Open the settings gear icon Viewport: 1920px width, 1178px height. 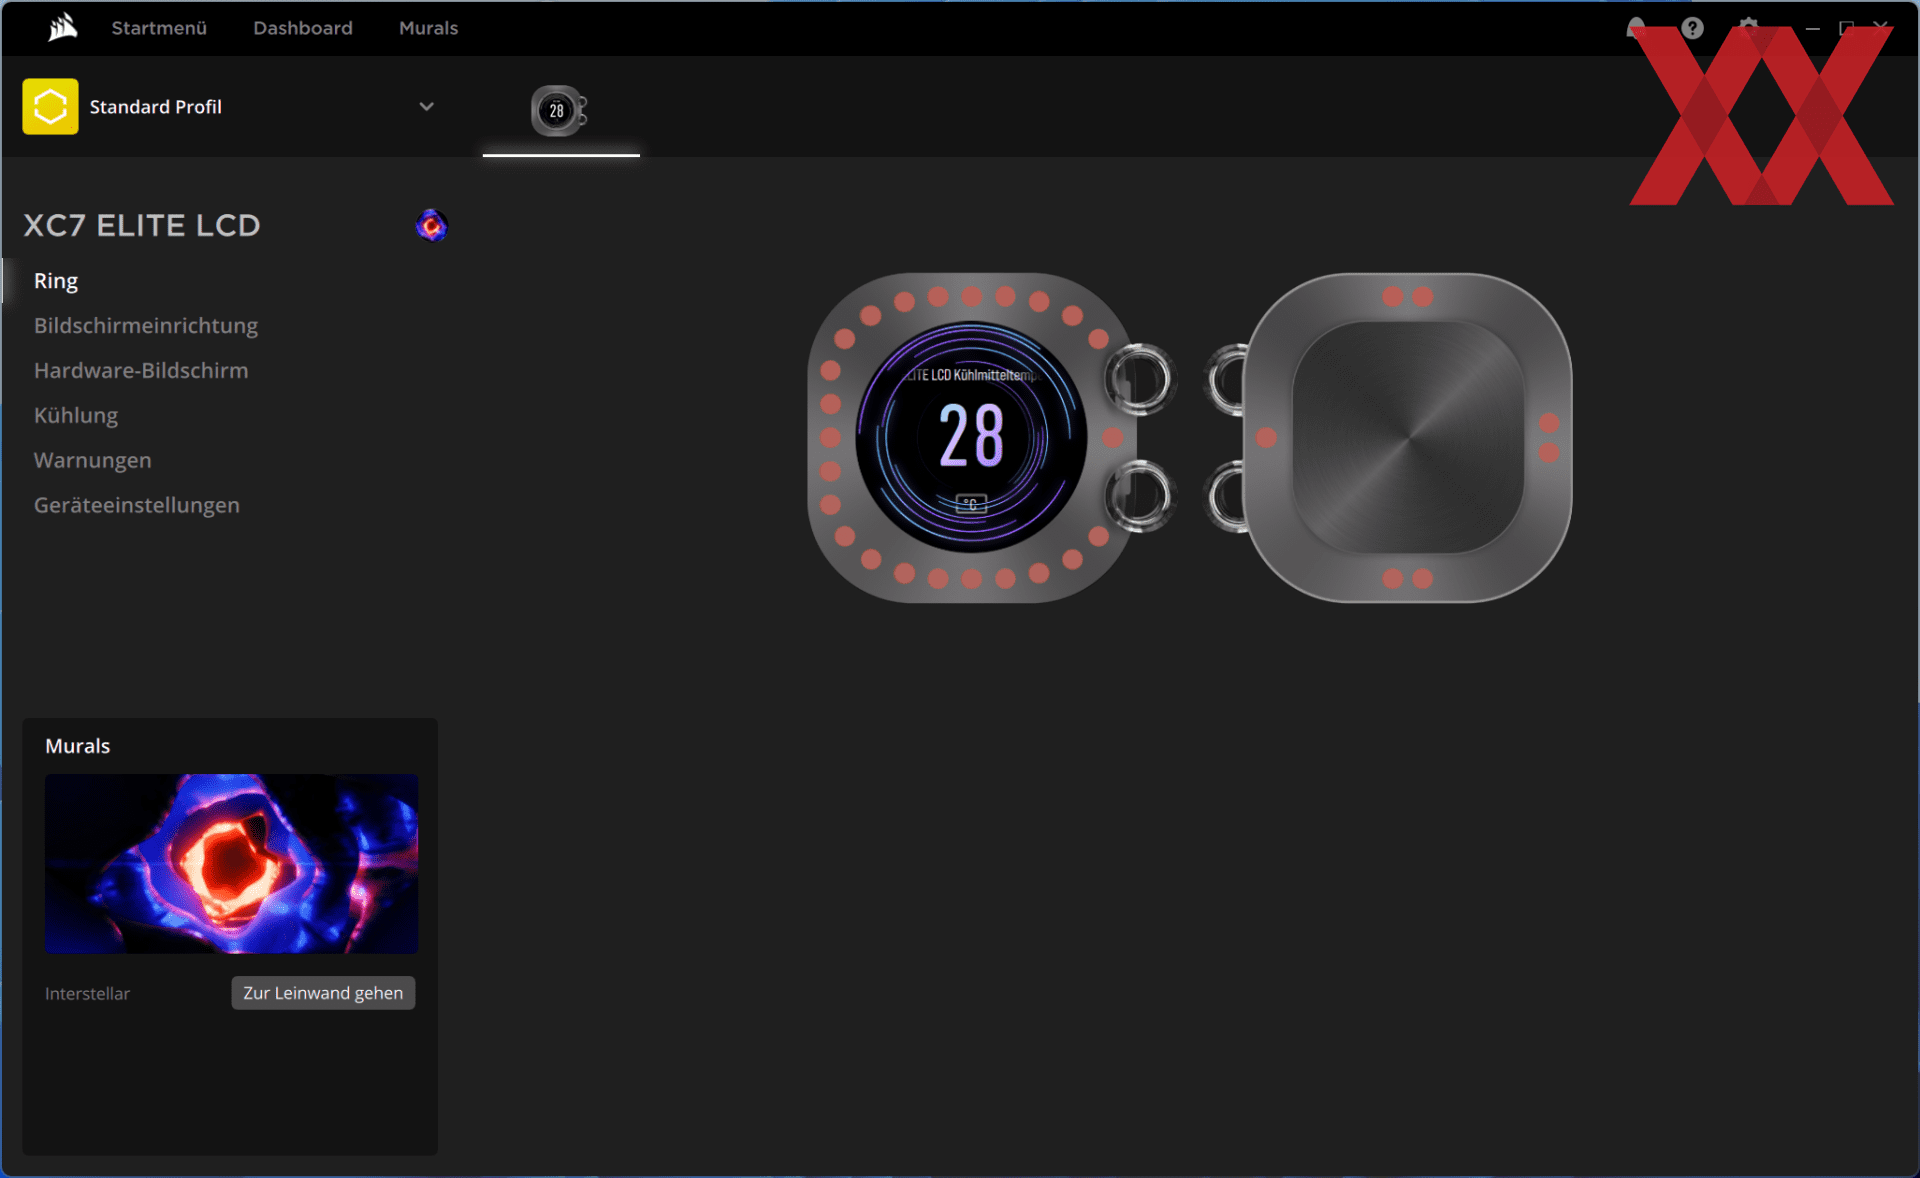(x=1748, y=28)
